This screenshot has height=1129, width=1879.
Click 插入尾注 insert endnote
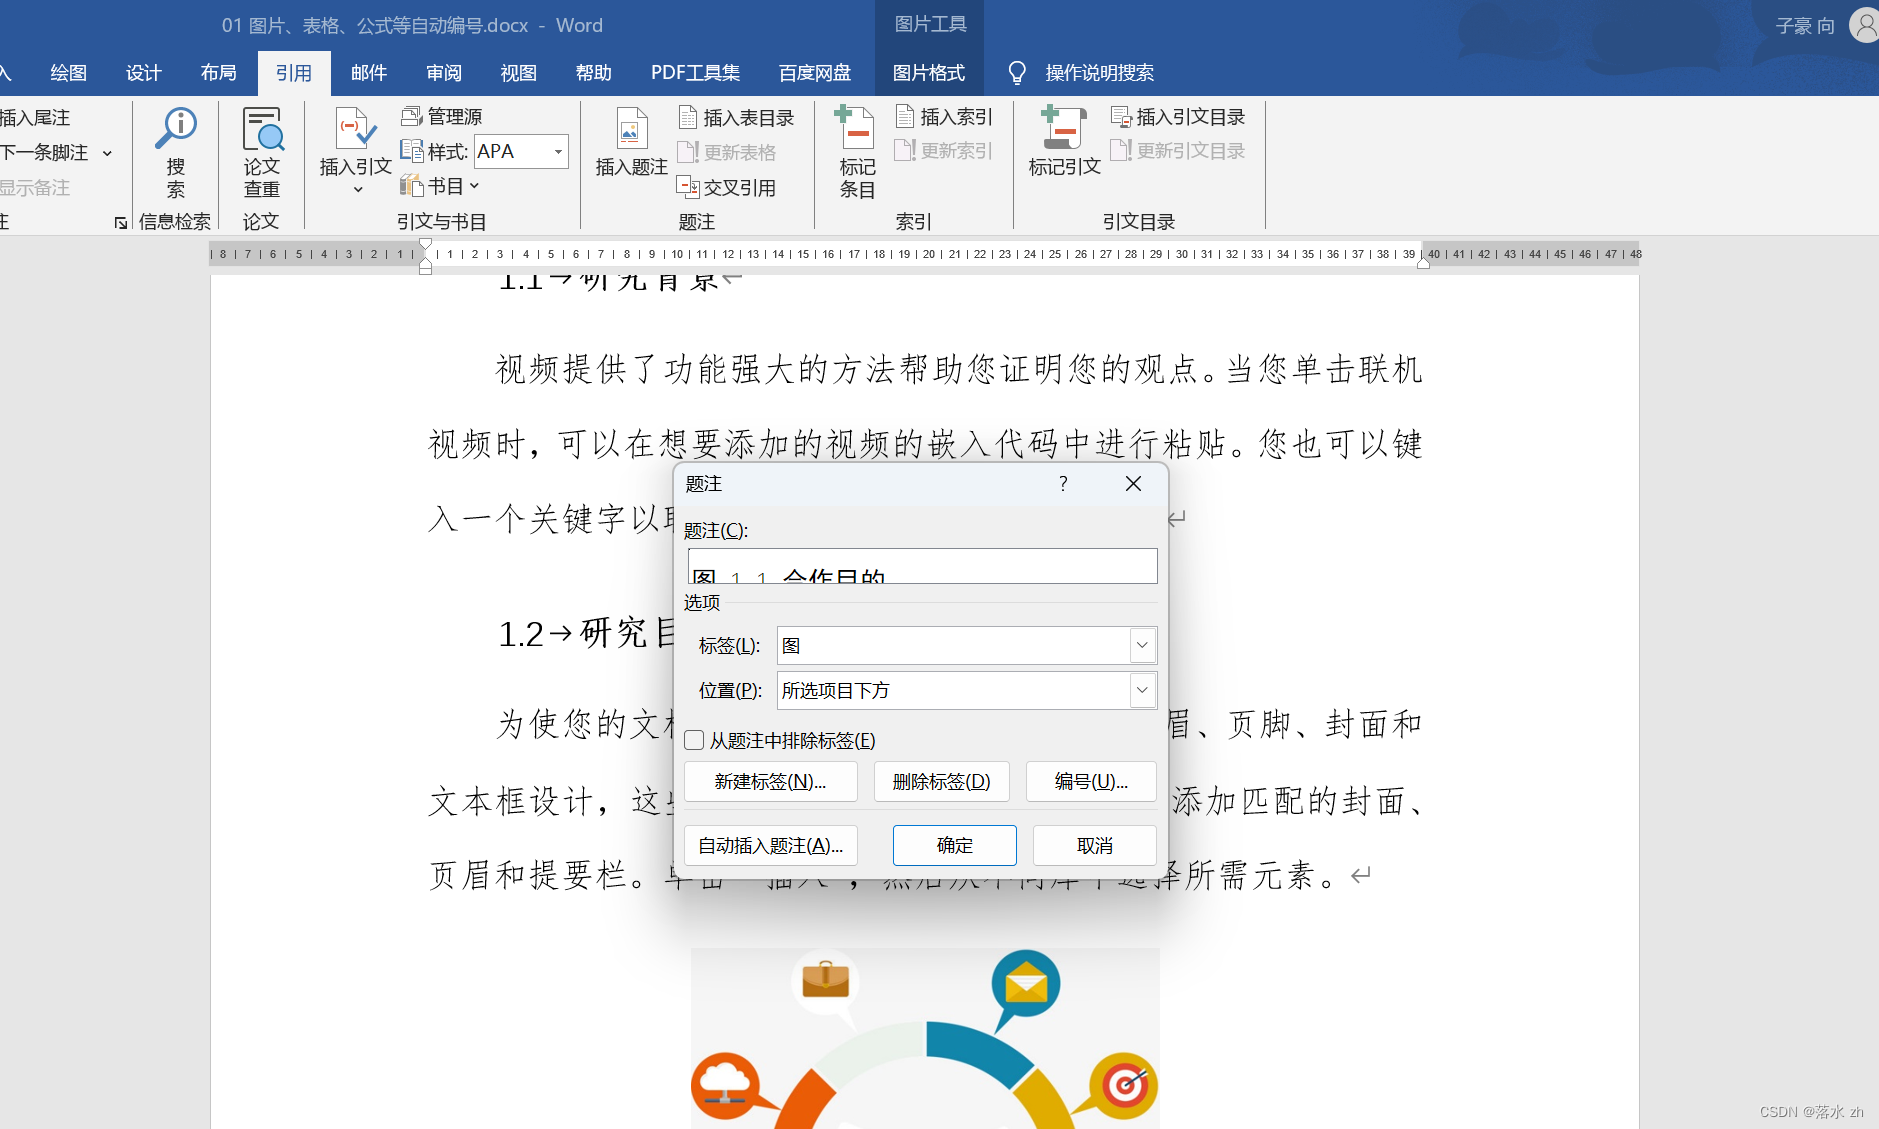[x=35, y=118]
